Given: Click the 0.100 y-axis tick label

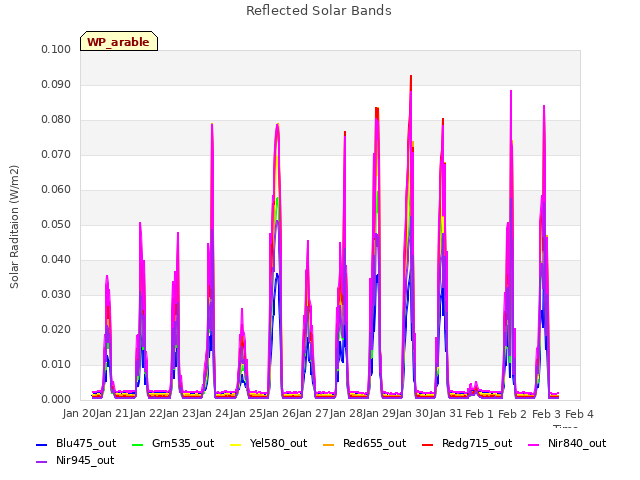Looking at the screenshot, I should 56,50.
